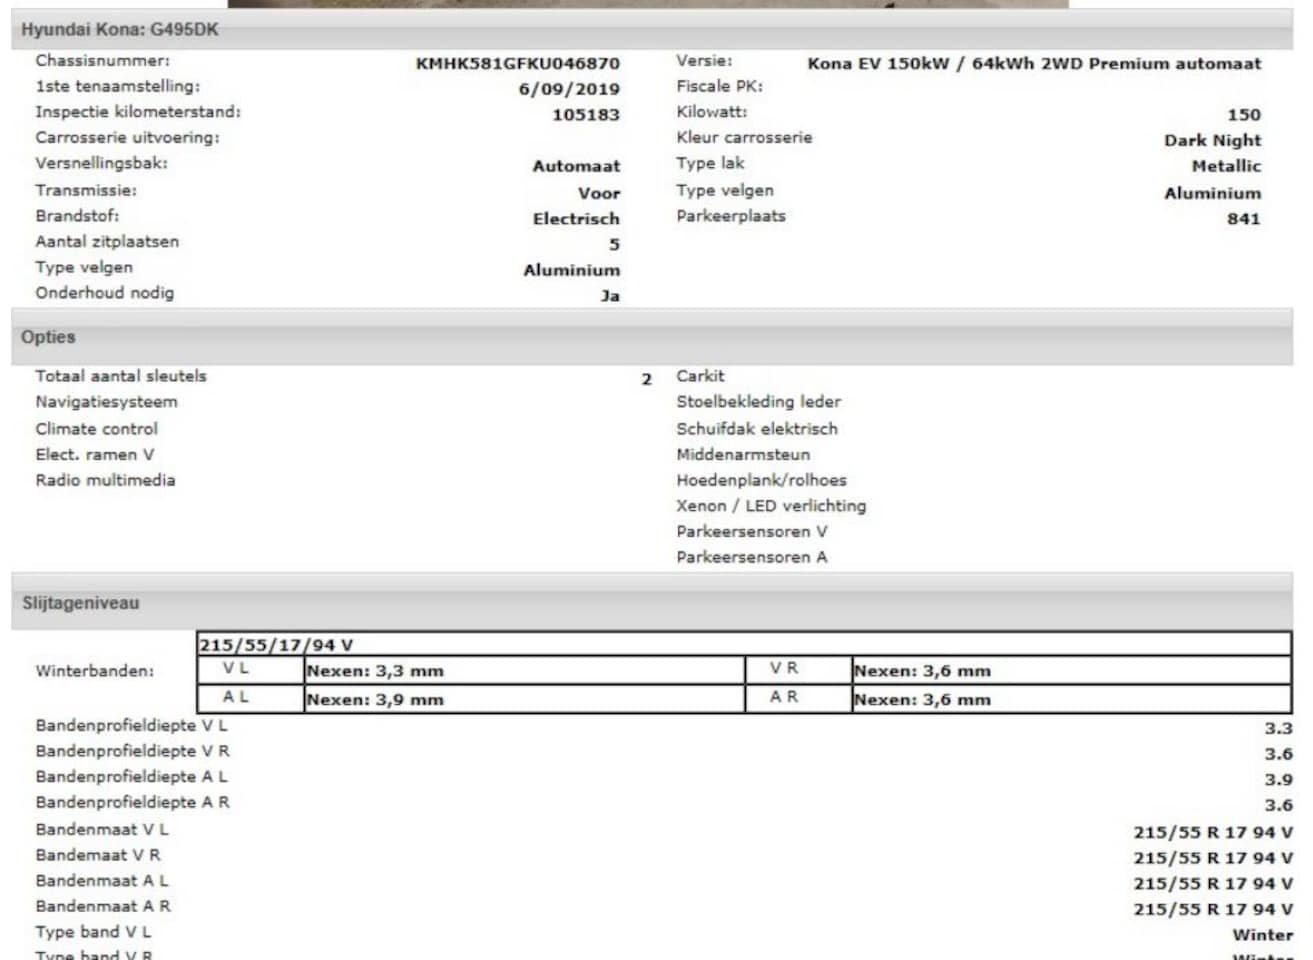1313x960 pixels.
Task: Click the Opties section header
Action: pyautogui.click(x=652, y=338)
